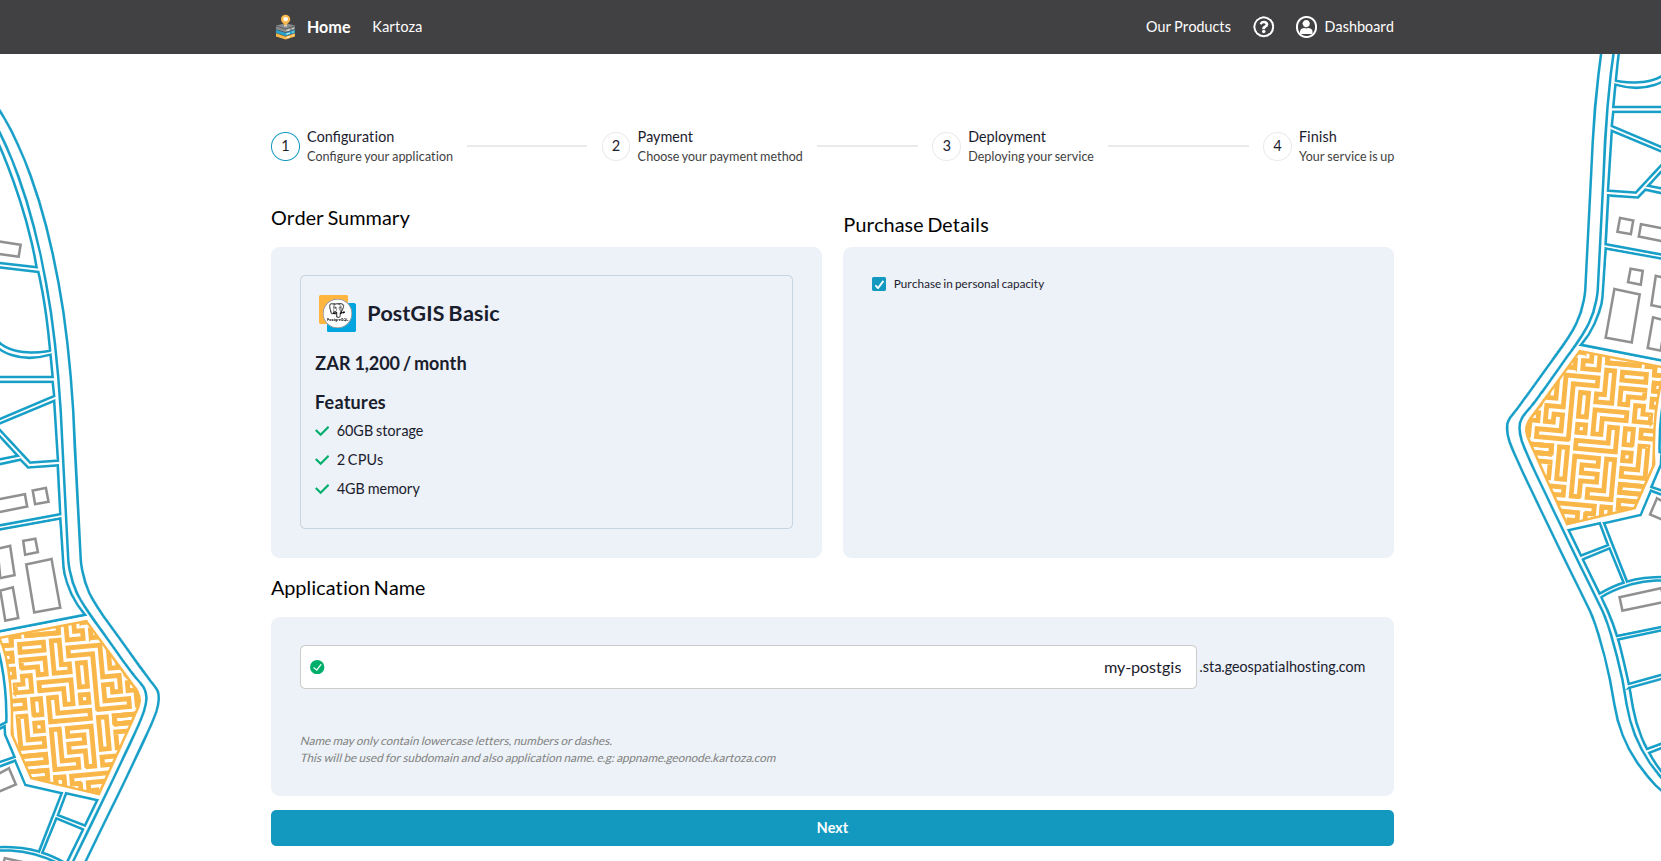1661x861 pixels.
Task: Go to Home in the navigation bar
Action: click(x=328, y=27)
